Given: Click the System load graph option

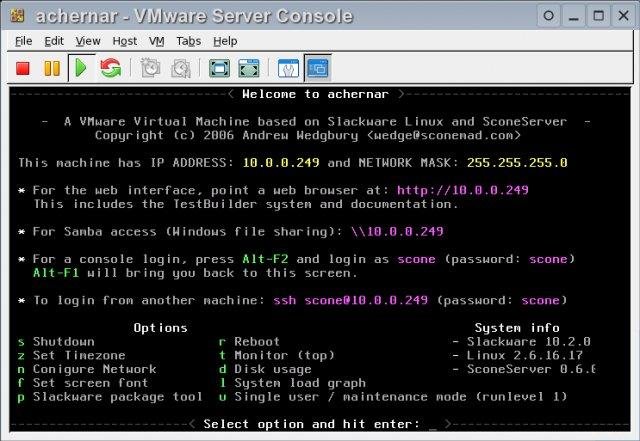Looking at the screenshot, I should 292,383.
